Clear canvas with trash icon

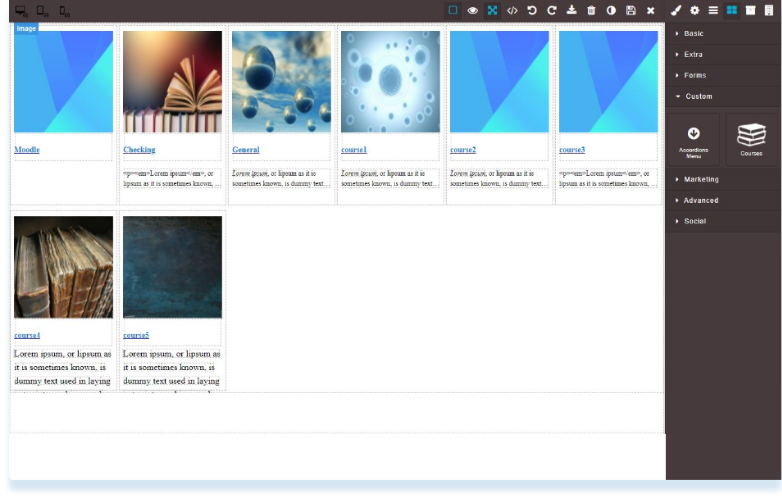(x=591, y=10)
